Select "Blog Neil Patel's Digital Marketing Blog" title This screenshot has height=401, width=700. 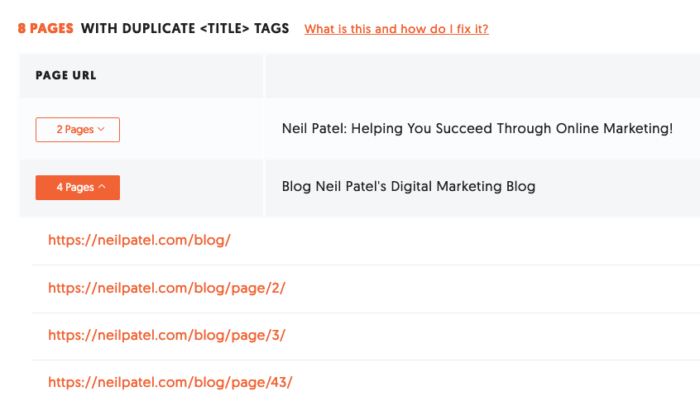(408, 186)
